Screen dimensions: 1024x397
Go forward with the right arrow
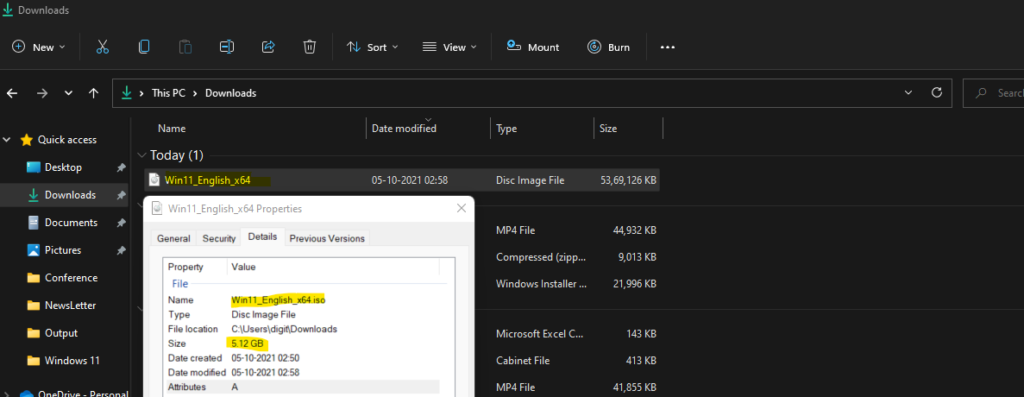click(x=42, y=93)
